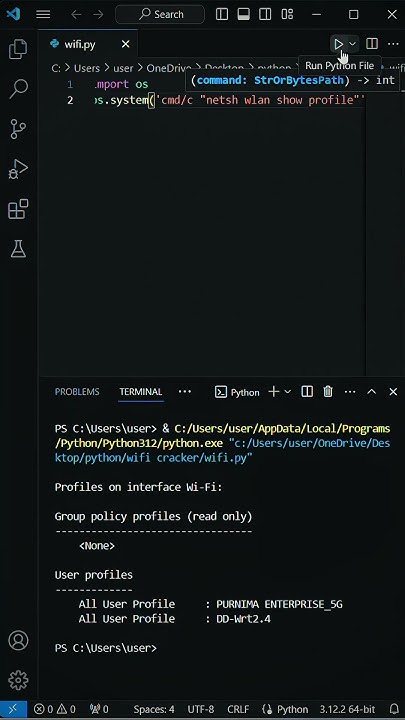This screenshot has width=405, height=720.
Task: Split the terminal
Action: pos(307,392)
